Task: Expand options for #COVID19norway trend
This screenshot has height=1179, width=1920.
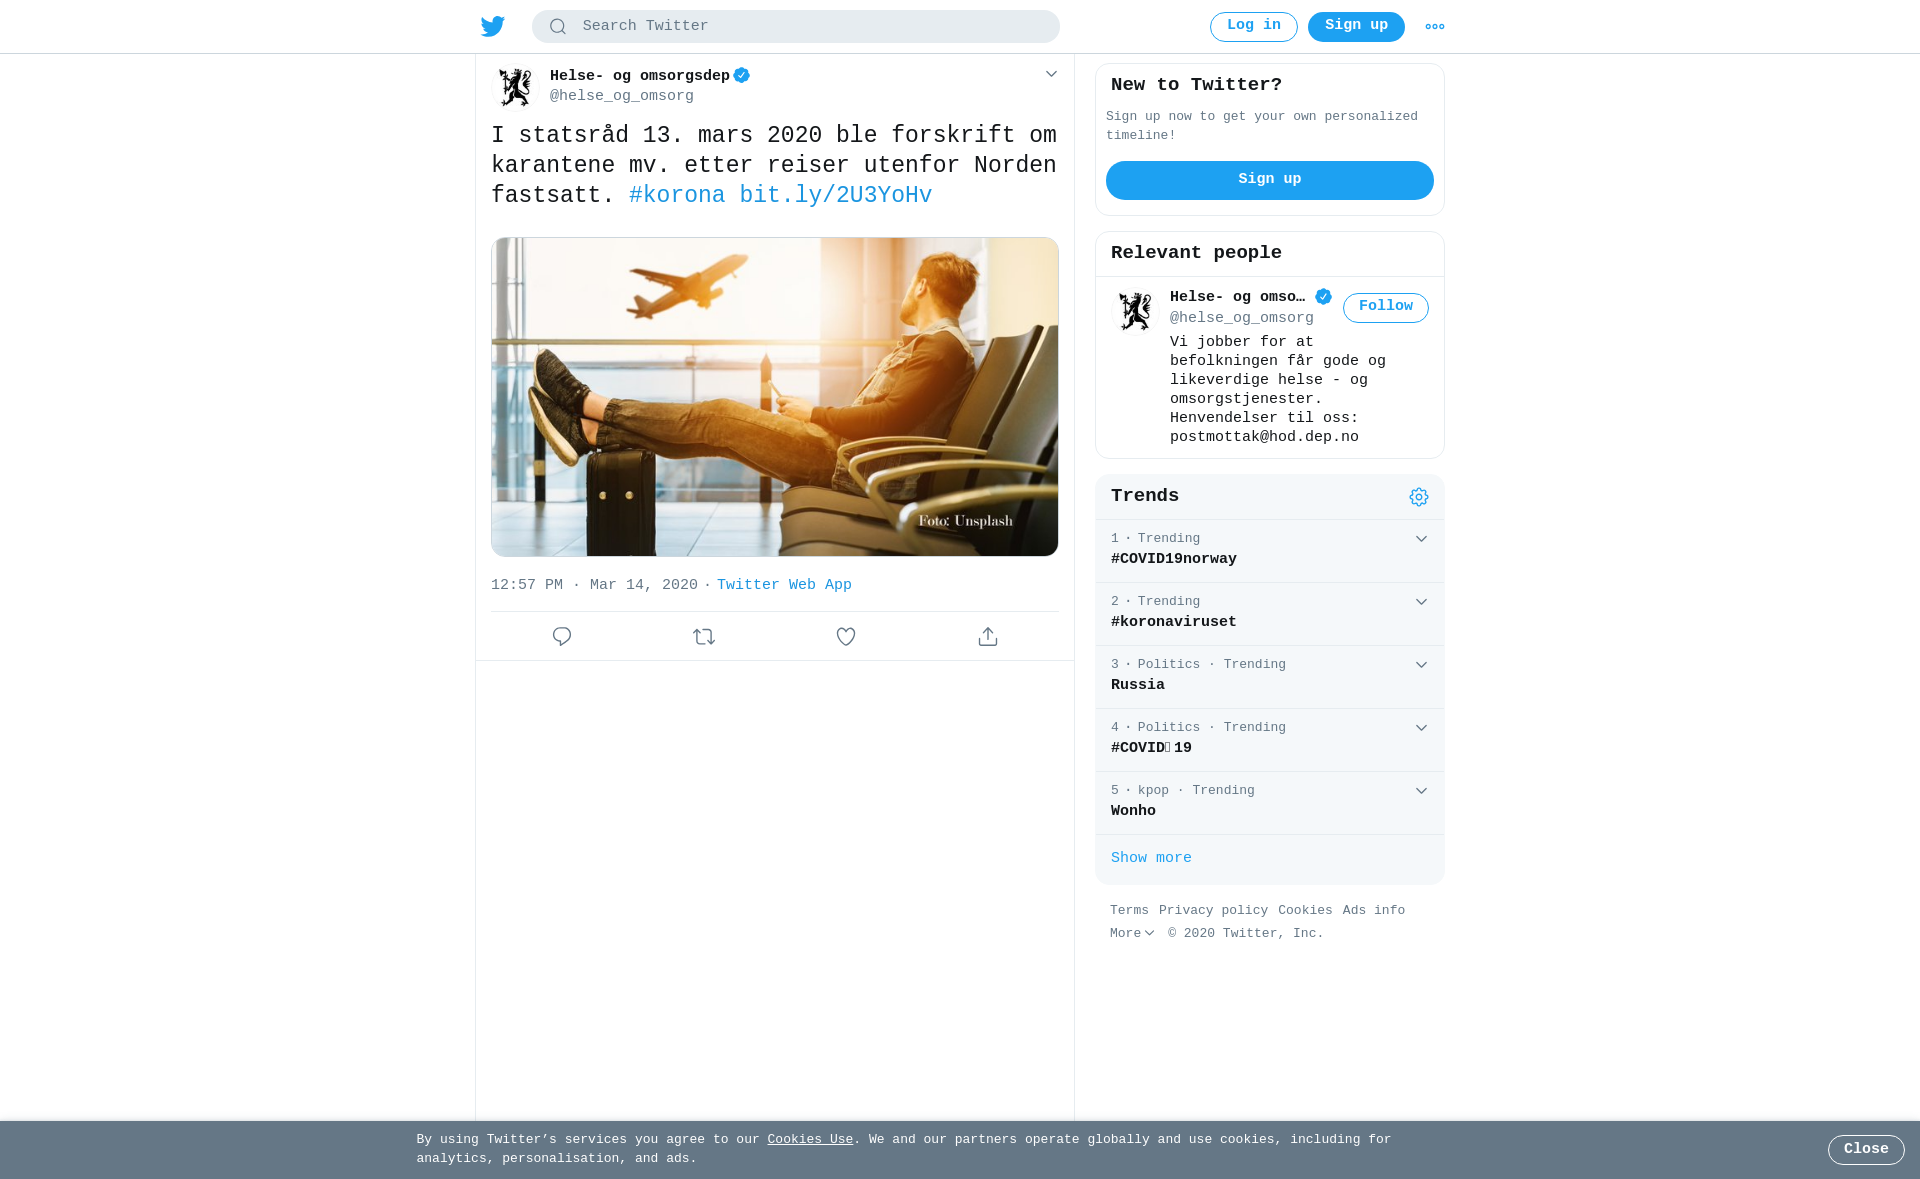Action: tap(1421, 539)
